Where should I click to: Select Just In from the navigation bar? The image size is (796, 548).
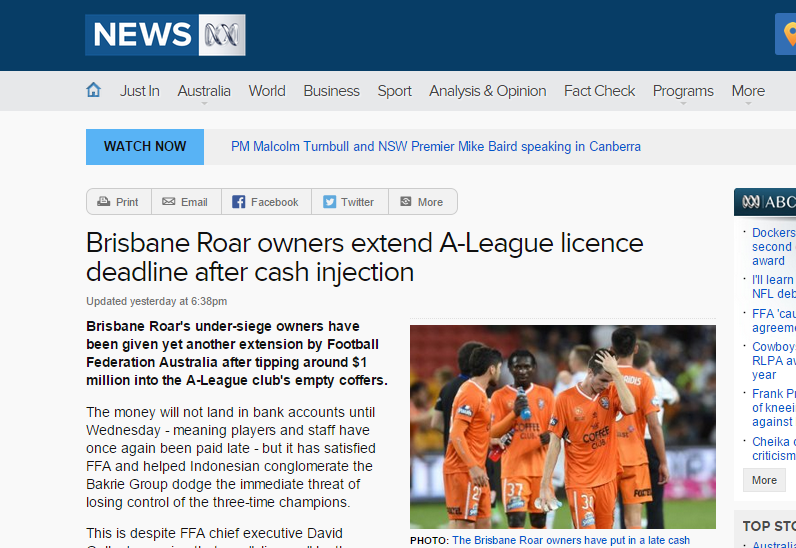[x=140, y=91]
